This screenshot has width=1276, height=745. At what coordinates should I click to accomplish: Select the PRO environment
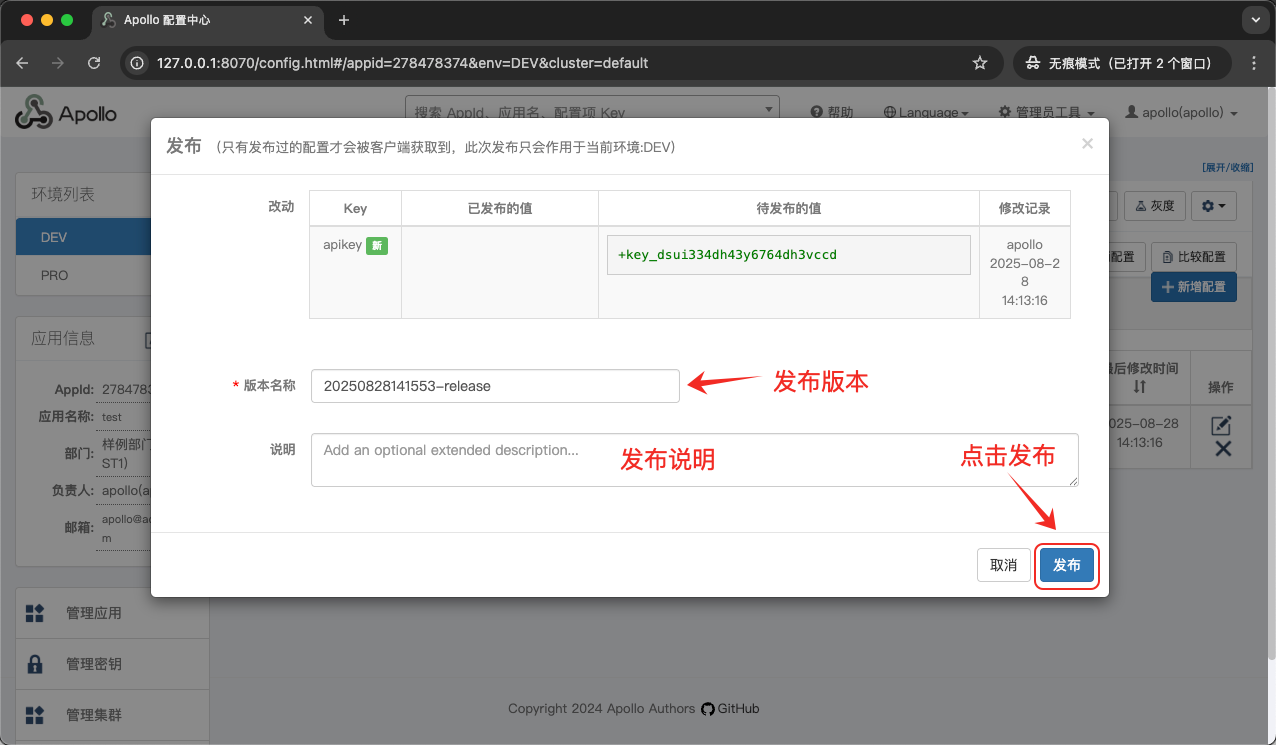56,275
